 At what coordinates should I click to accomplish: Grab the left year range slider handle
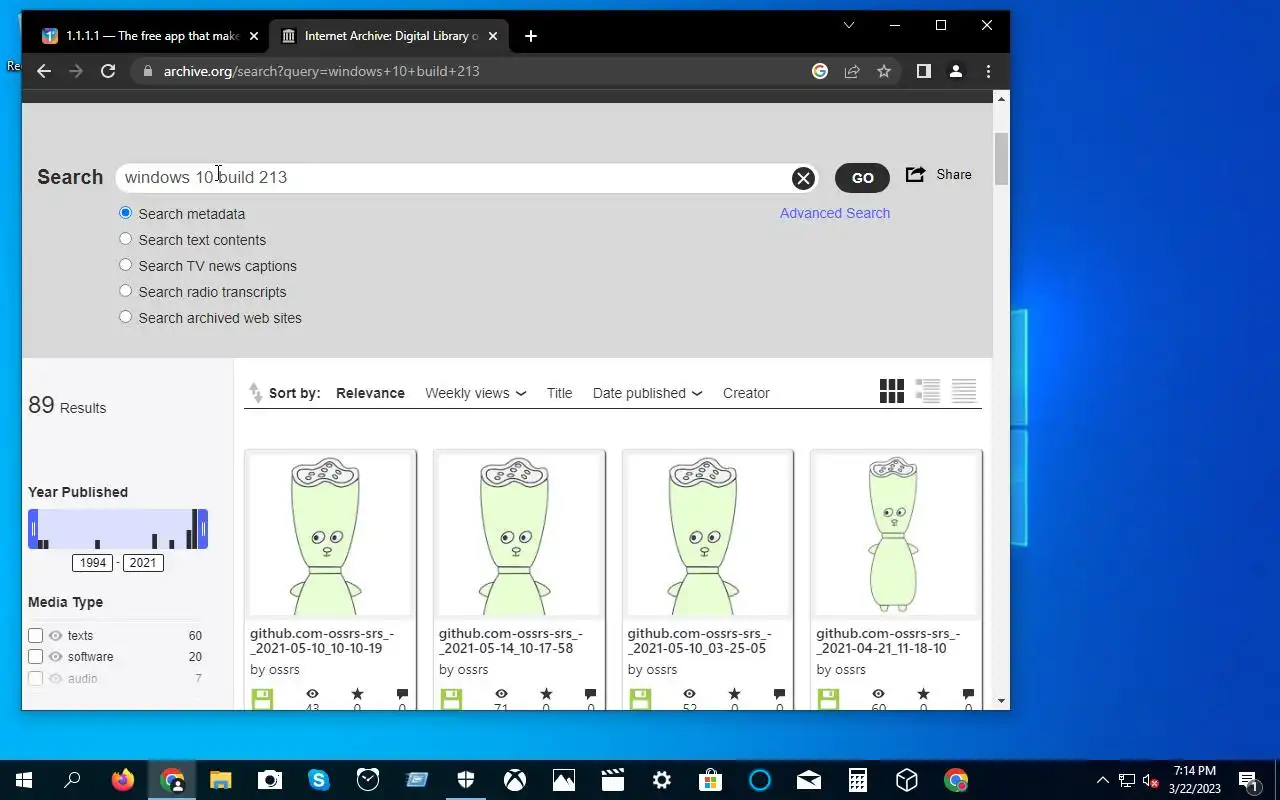tap(33, 529)
